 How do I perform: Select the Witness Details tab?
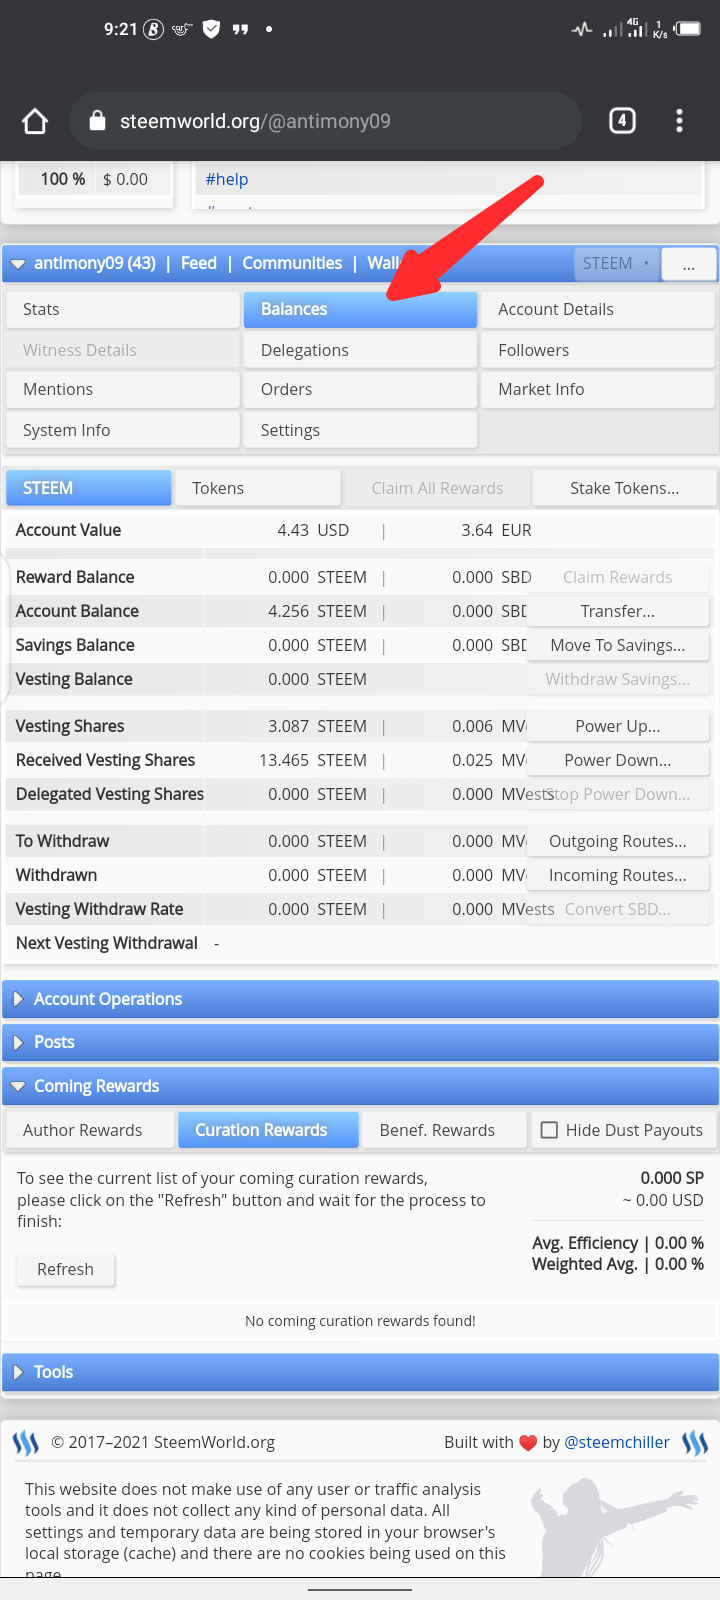point(123,350)
